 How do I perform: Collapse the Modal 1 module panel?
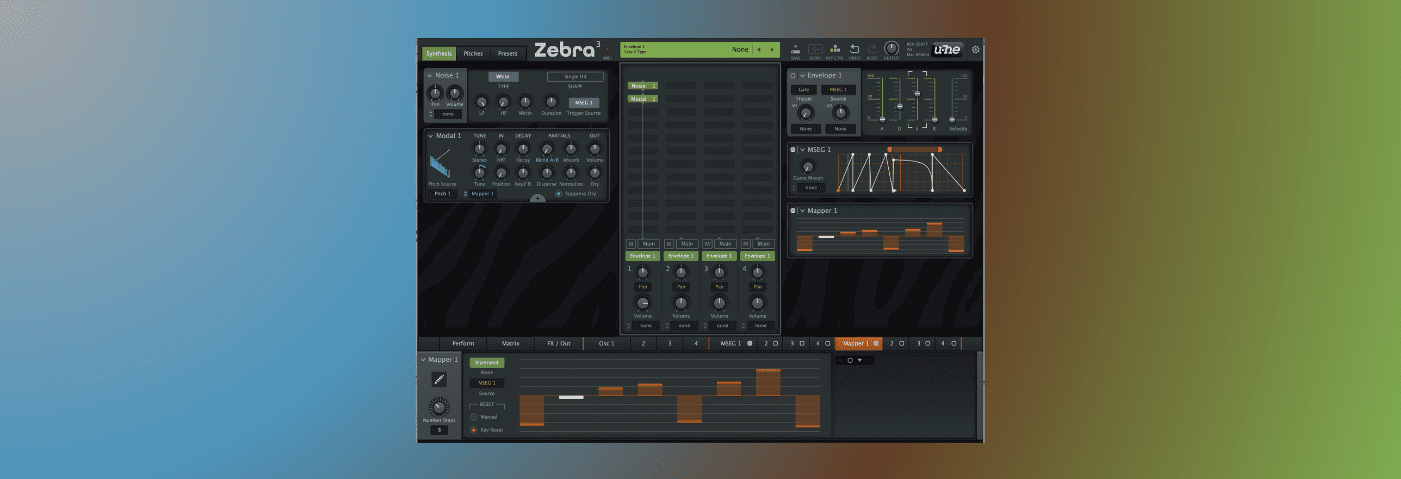point(429,136)
